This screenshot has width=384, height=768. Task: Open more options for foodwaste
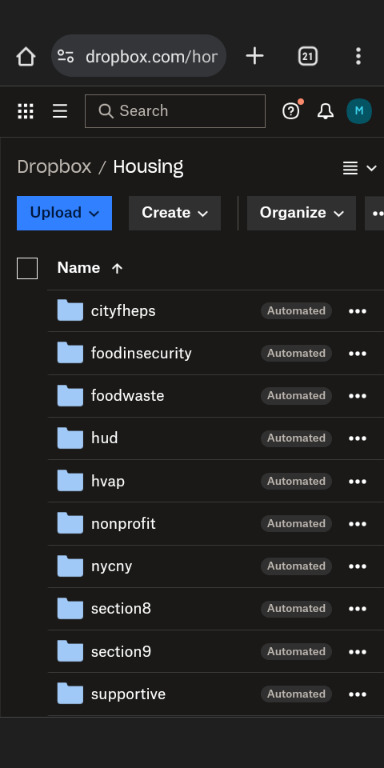coord(358,396)
